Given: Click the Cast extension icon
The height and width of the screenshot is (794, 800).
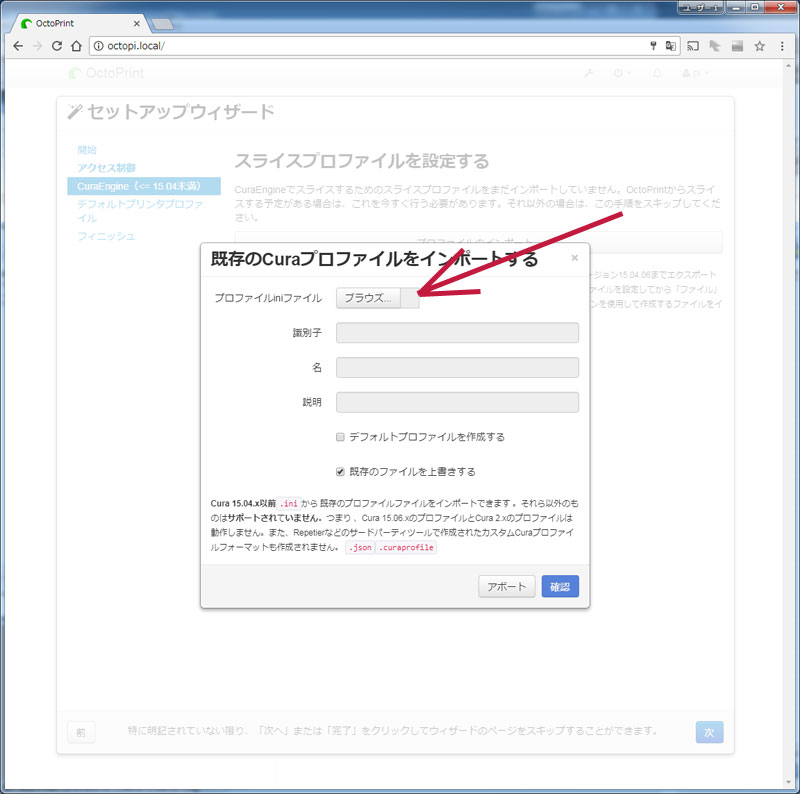Looking at the screenshot, I should (x=693, y=46).
